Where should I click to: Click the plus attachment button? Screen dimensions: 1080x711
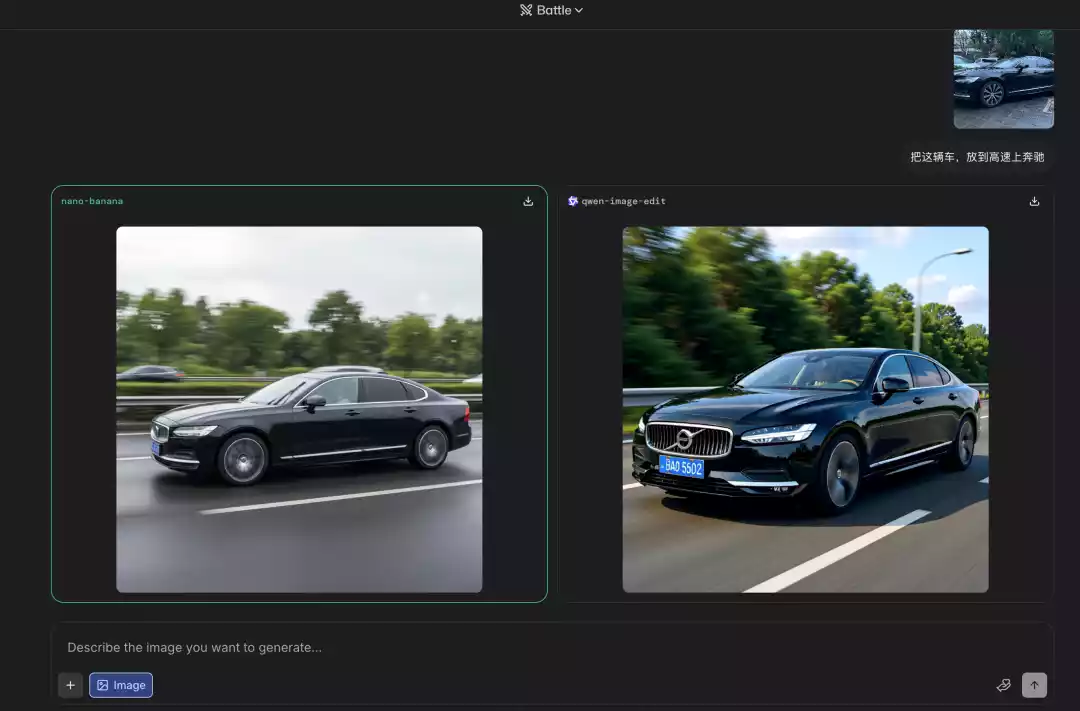click(70, 685)
